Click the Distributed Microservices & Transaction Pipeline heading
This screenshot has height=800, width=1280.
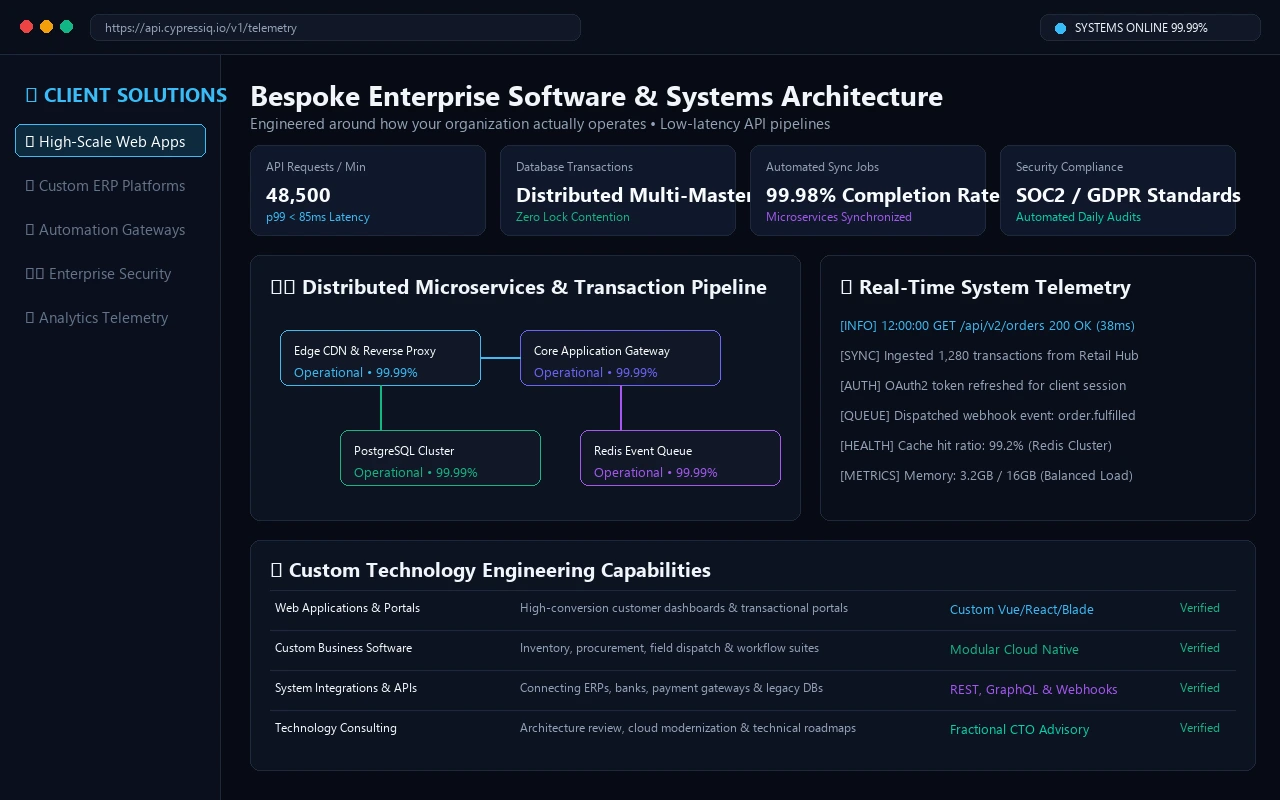tap(518, 287)
